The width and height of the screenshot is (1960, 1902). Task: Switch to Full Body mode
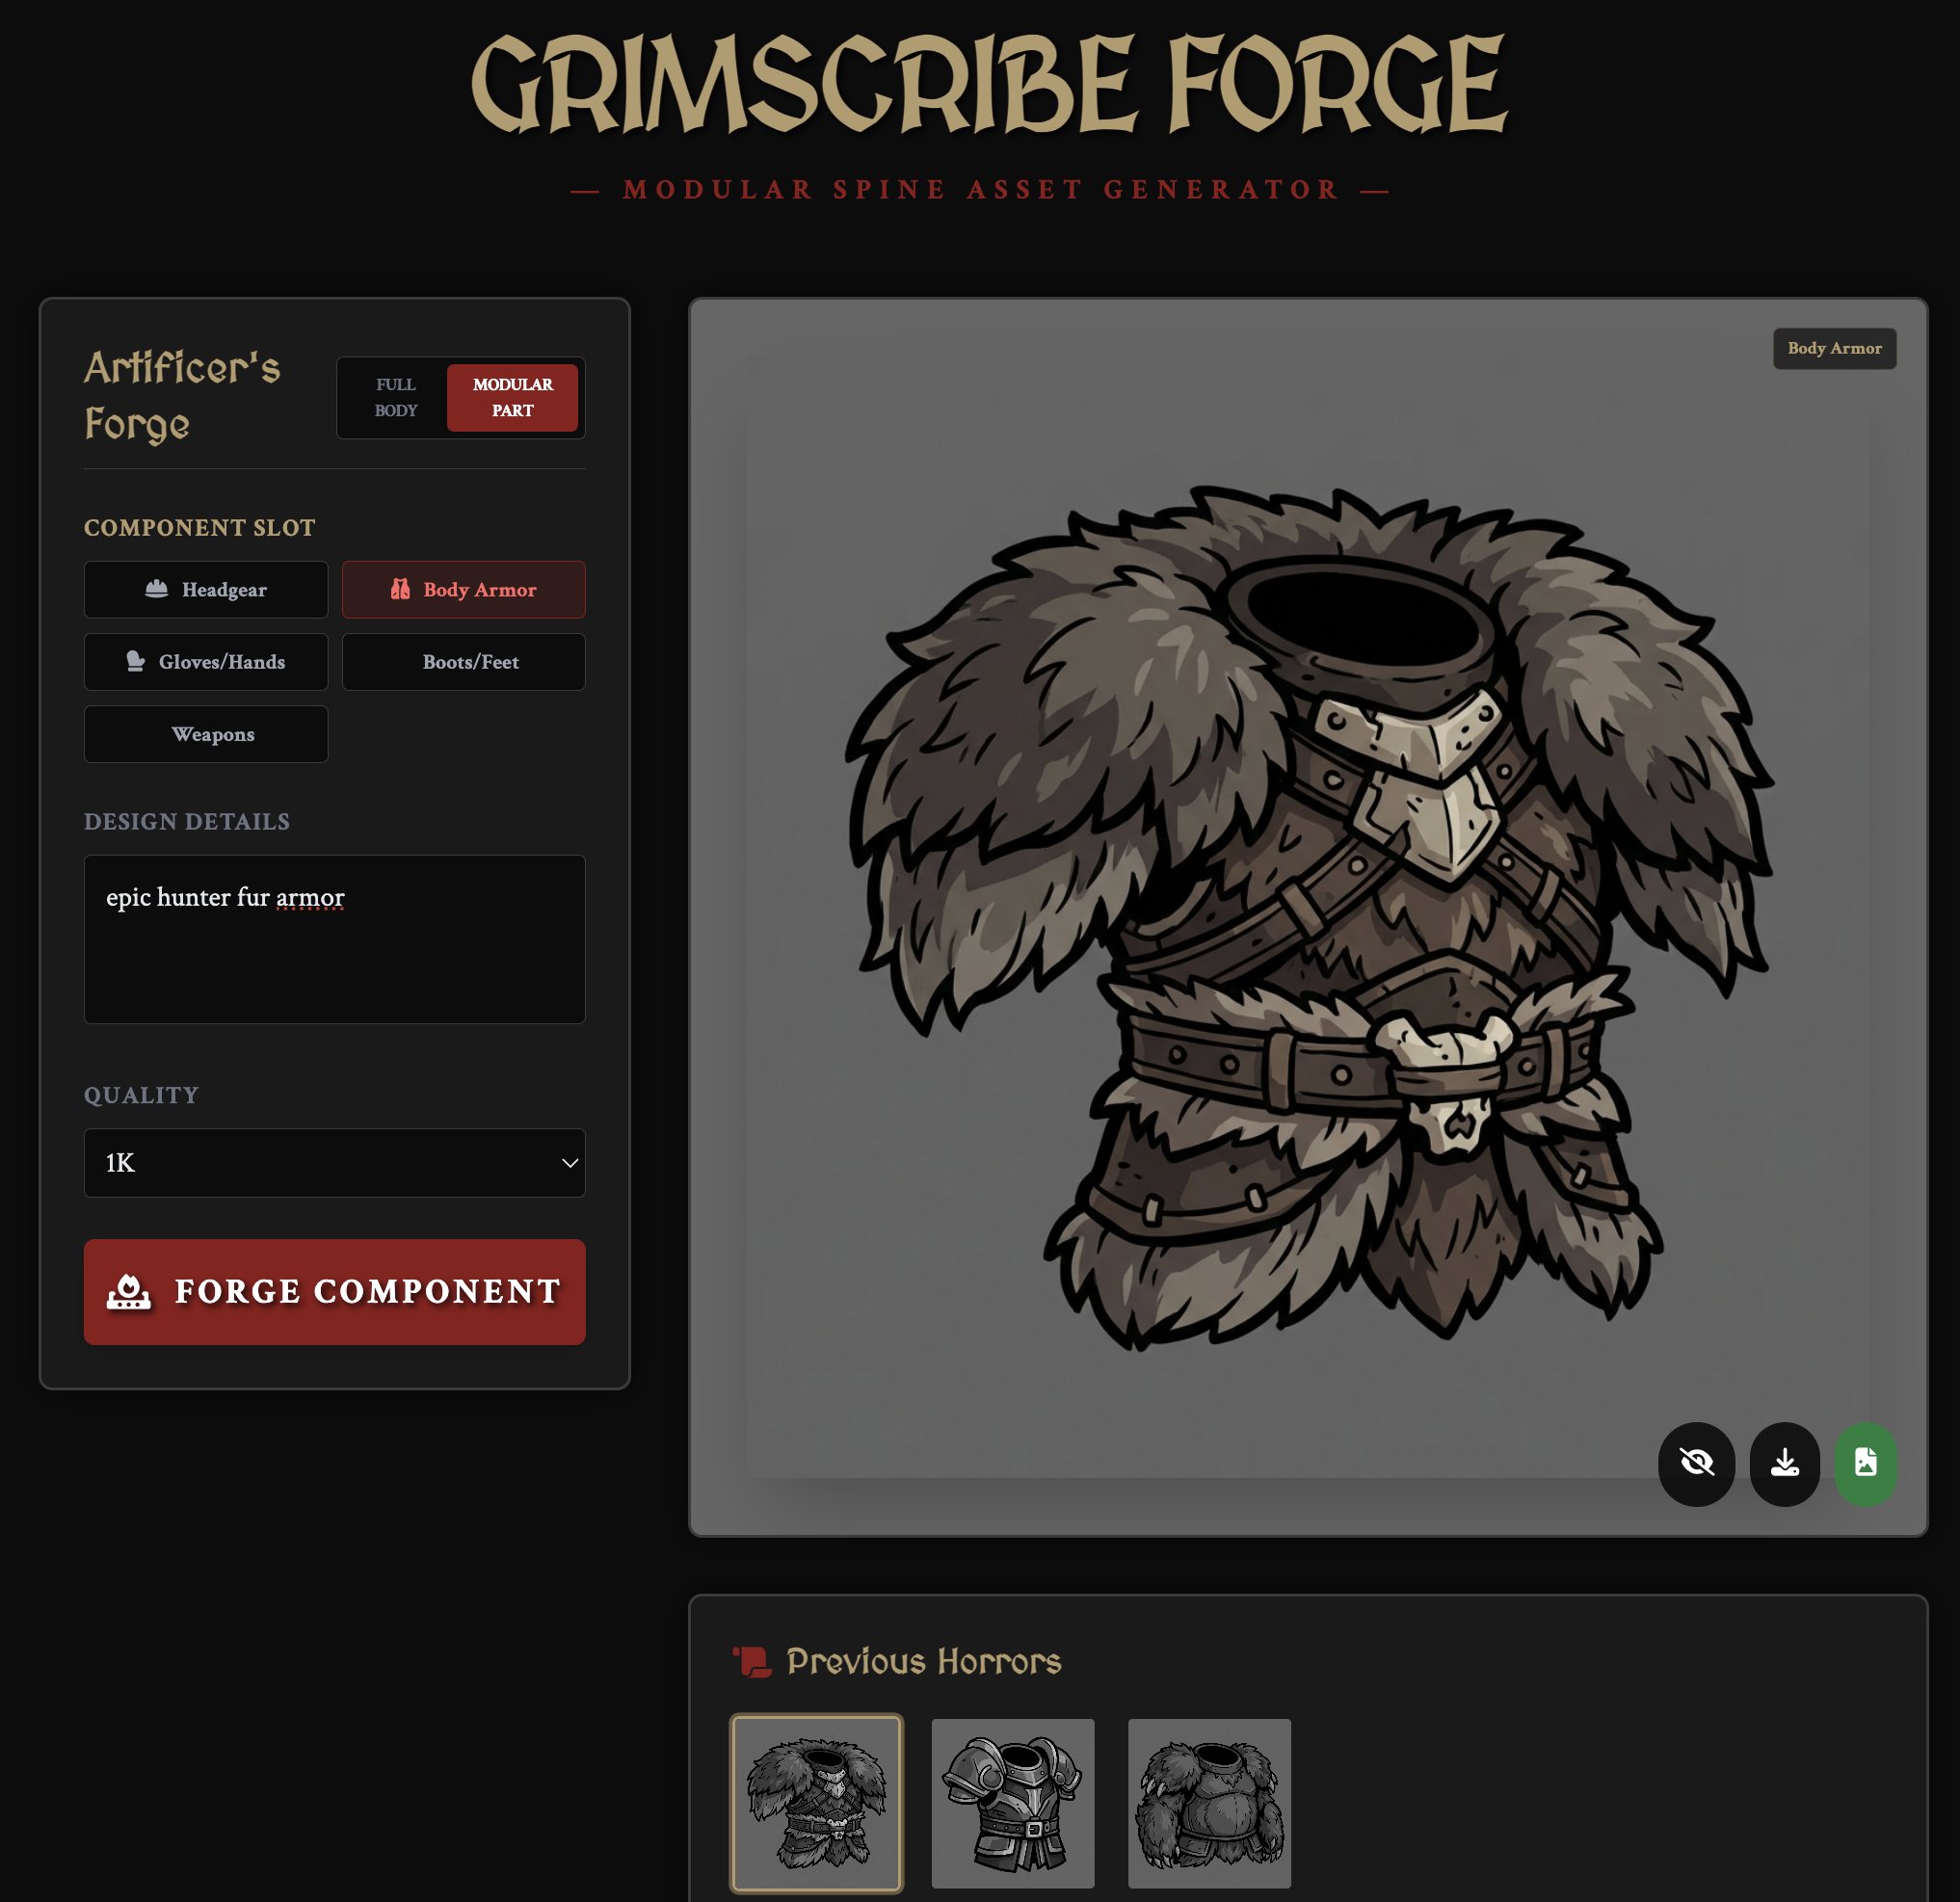coord(396,397)
